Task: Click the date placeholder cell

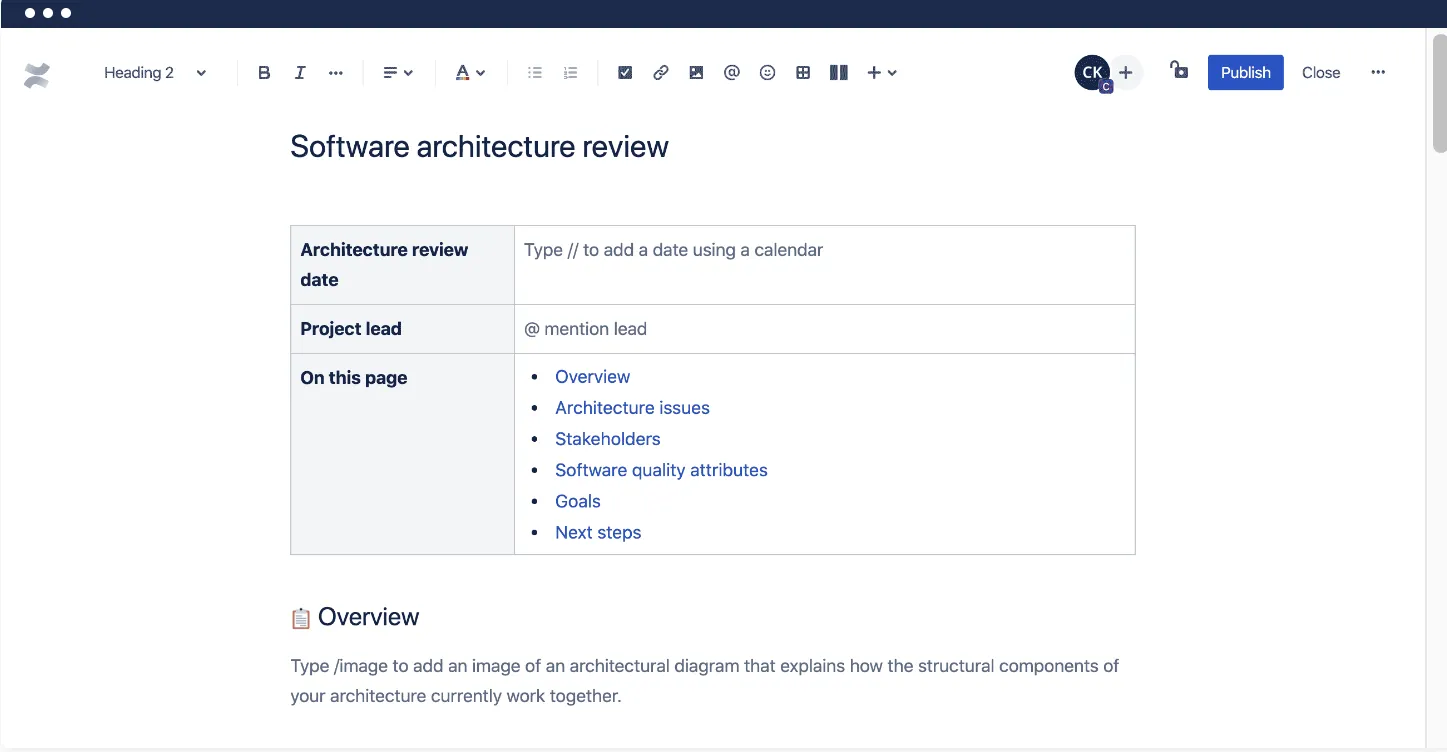Action: click(824, 265)
